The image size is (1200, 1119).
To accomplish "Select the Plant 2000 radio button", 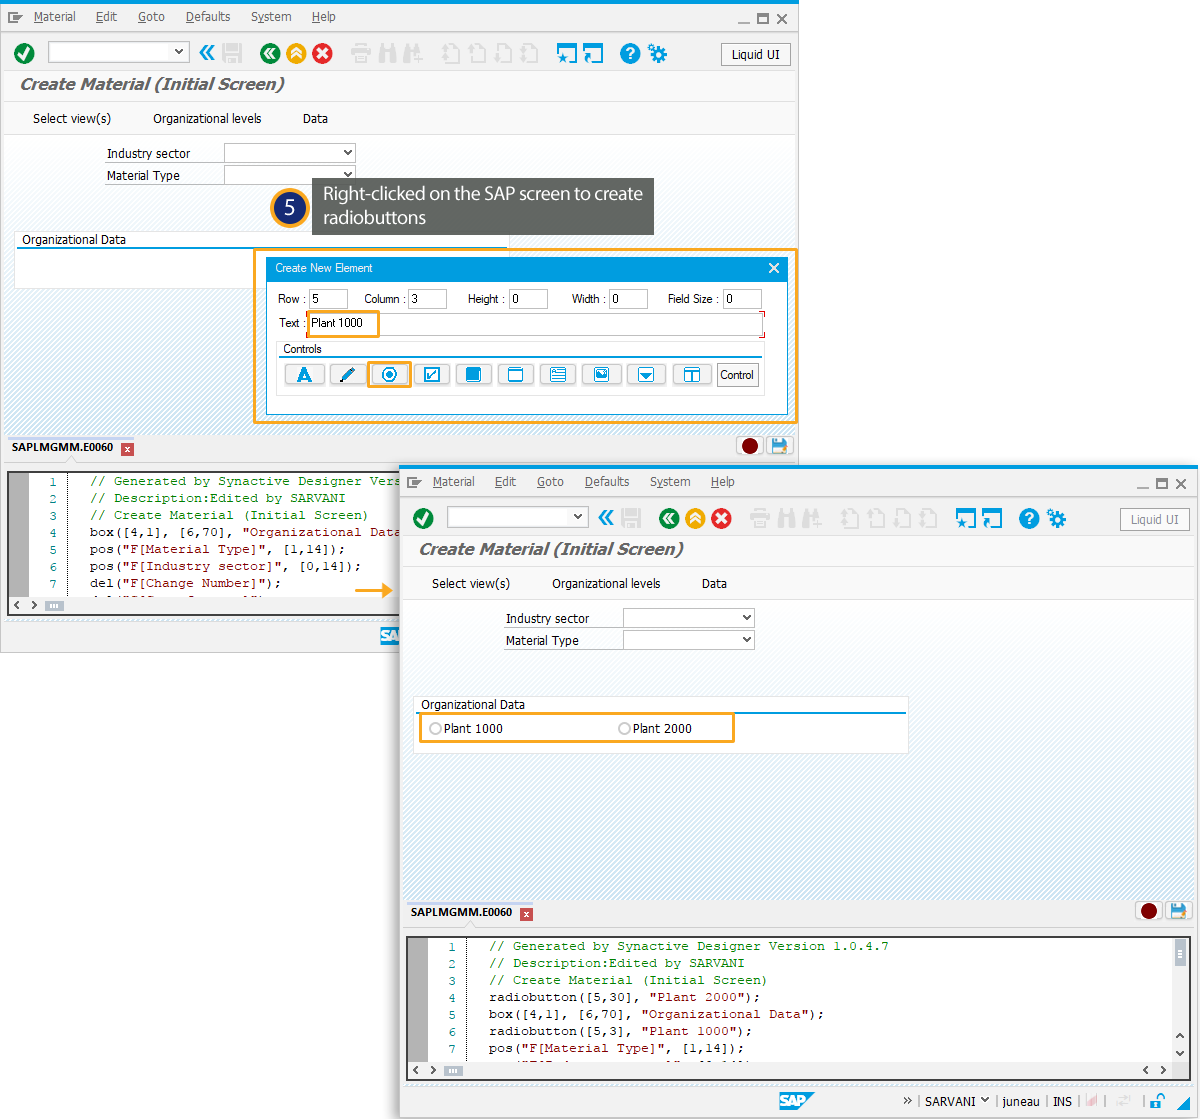I will coord(624,729).
